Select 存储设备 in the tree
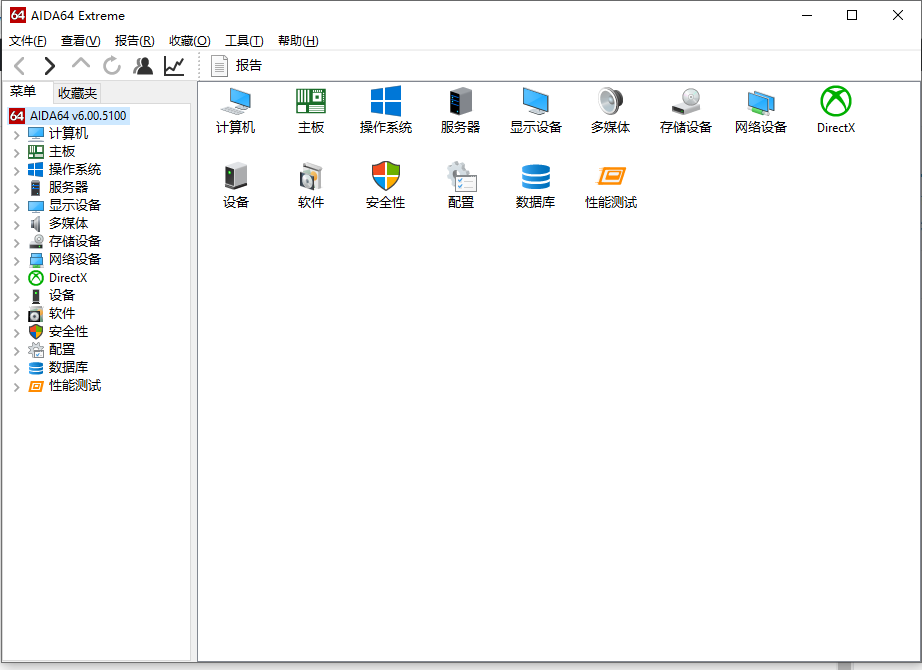The width and height of the screenshot is (922, 670). (x=75, y=241)
